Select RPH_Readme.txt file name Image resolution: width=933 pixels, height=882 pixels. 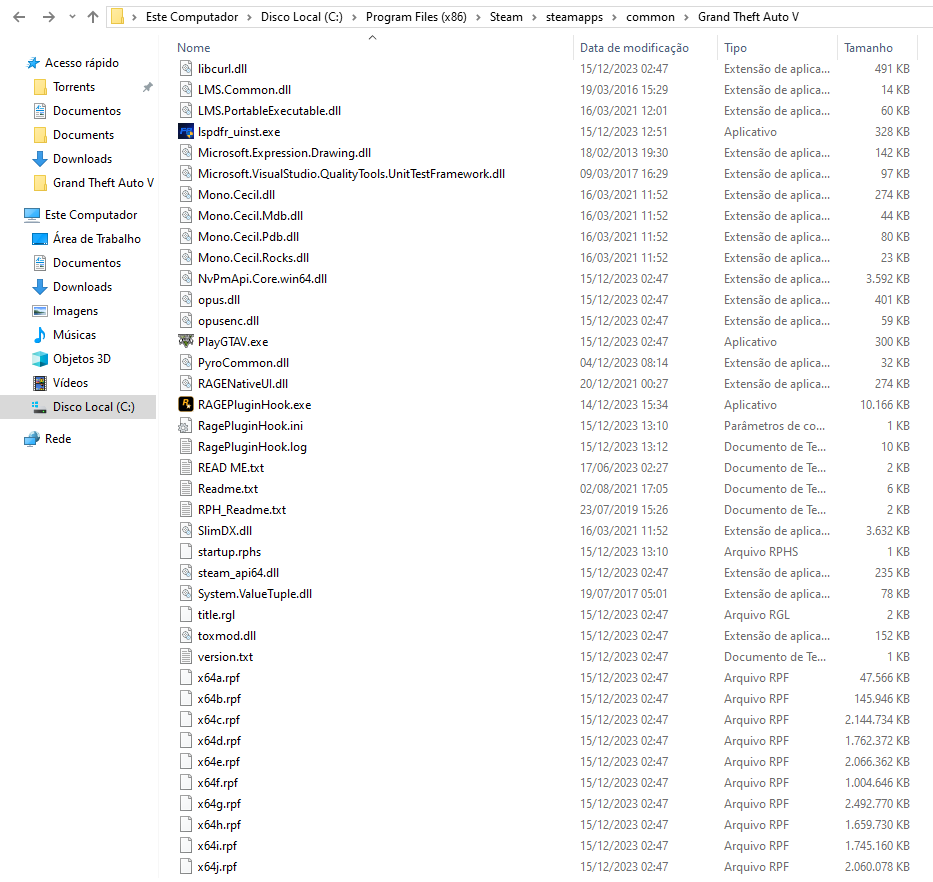[242, 509]
